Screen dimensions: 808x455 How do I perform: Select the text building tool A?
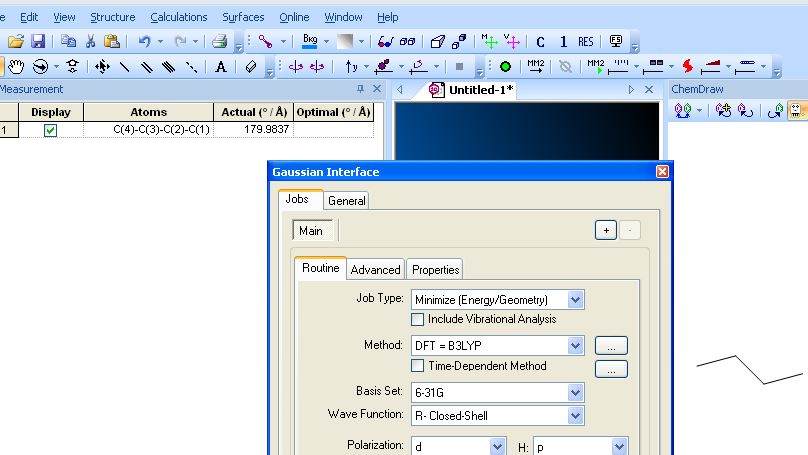pos(221,66)
